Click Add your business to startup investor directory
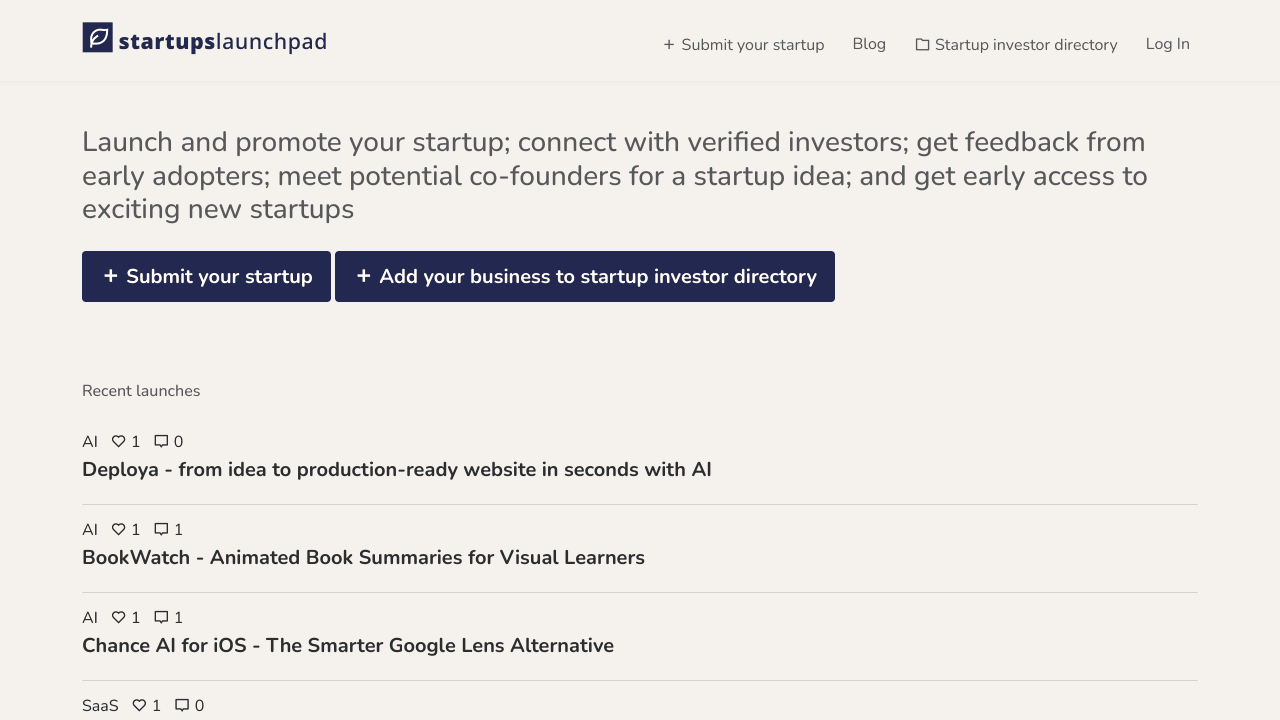 (x=585, y=276)
